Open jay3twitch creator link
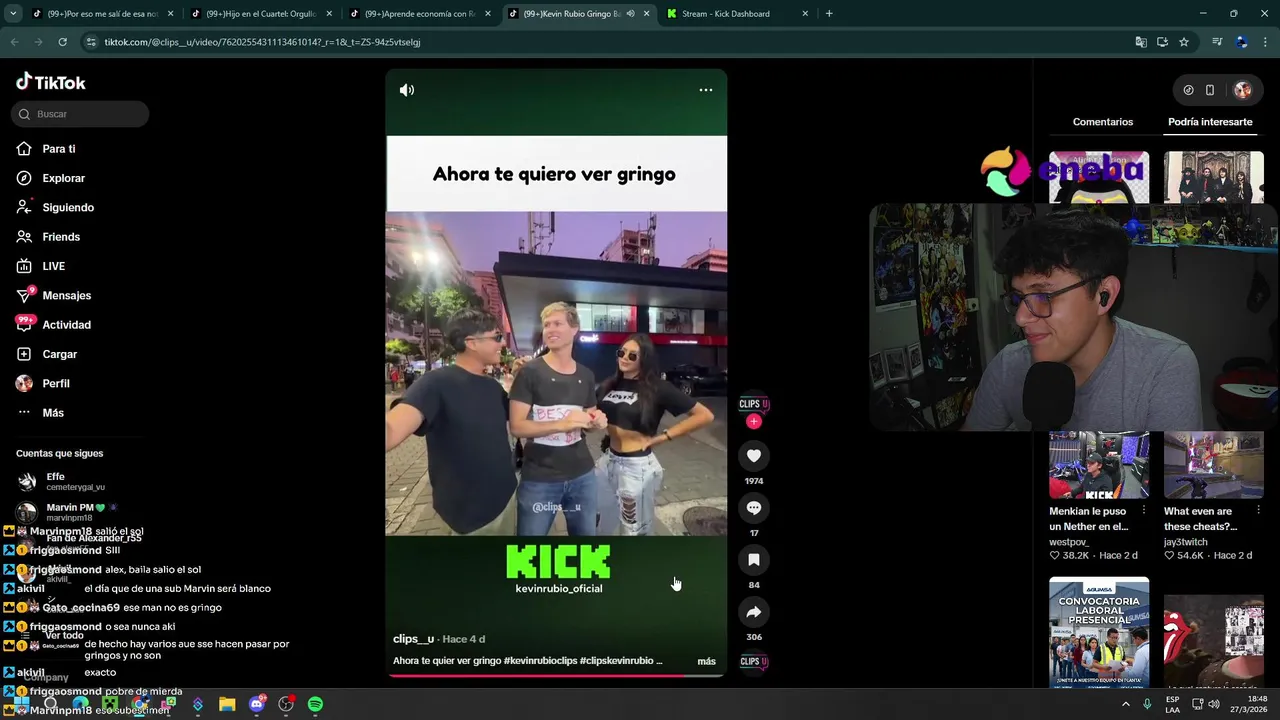This screenshot has width=1280, height=720. point(1185,542)
